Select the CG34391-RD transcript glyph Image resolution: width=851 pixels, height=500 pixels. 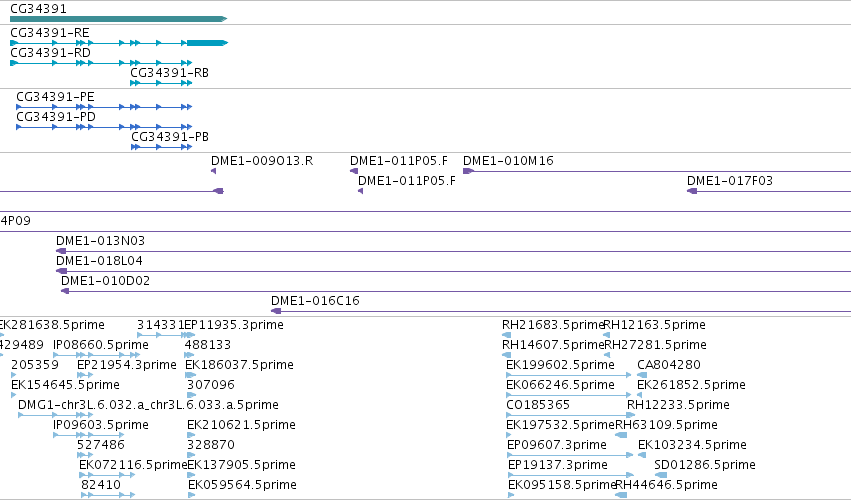tap(101, 63)
